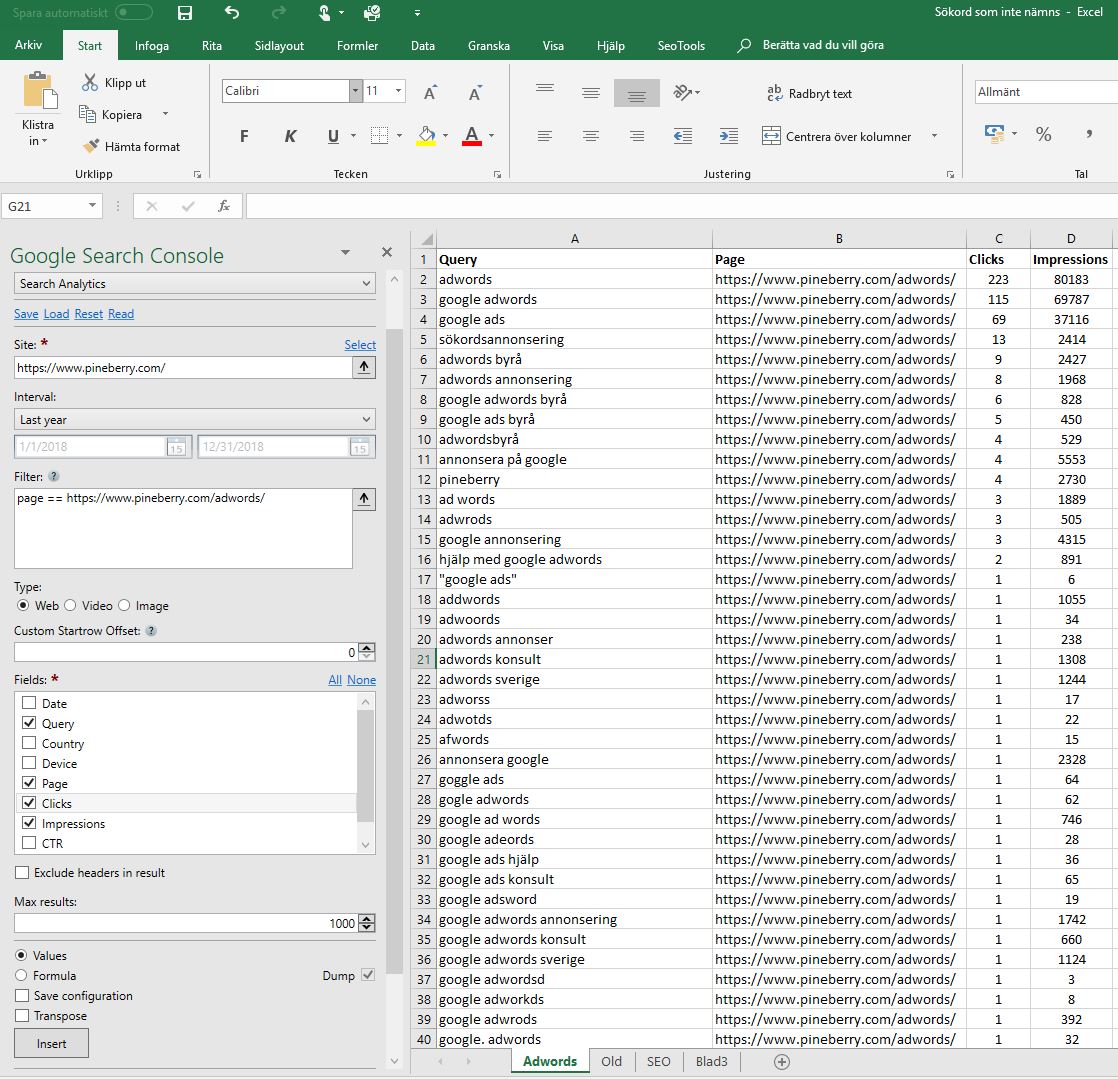
Task: Click the text orientation icon
Action: pyautogui.click(x=683, y=92)
